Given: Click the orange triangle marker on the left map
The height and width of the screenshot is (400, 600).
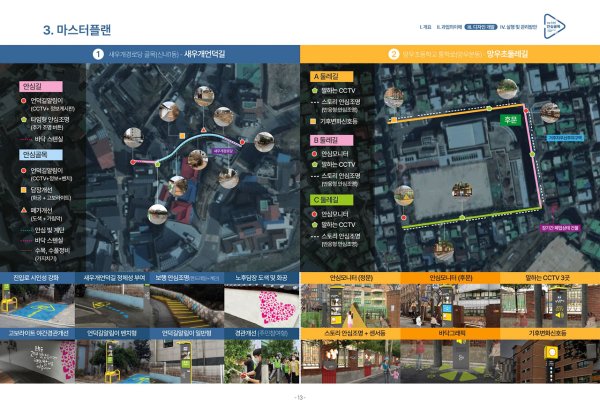Looking at the screenshot, I should tap(204, 130).
